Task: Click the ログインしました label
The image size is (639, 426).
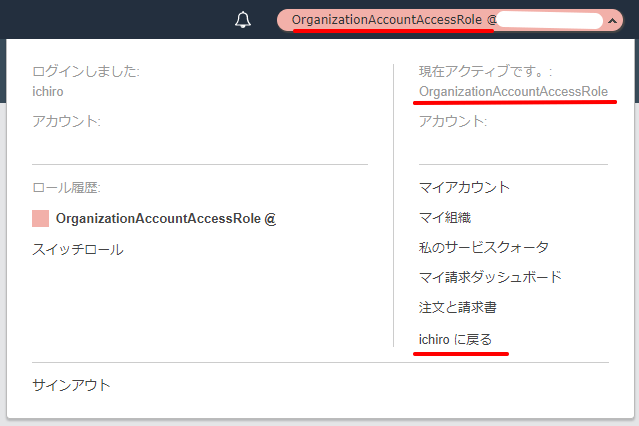Action: tap(86, 71)
